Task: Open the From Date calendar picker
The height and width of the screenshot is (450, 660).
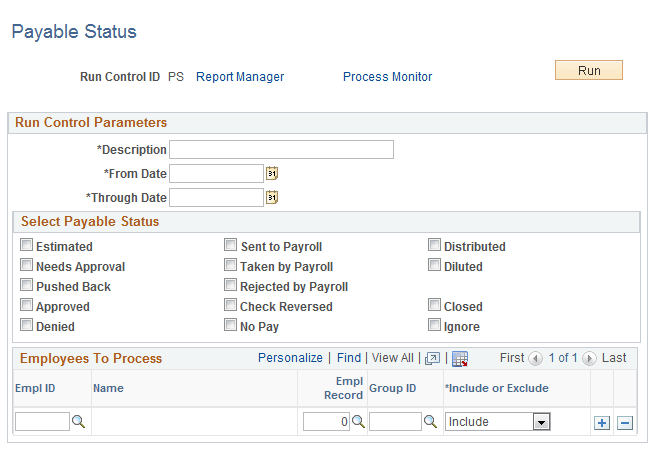Action: tap(271, 173)
